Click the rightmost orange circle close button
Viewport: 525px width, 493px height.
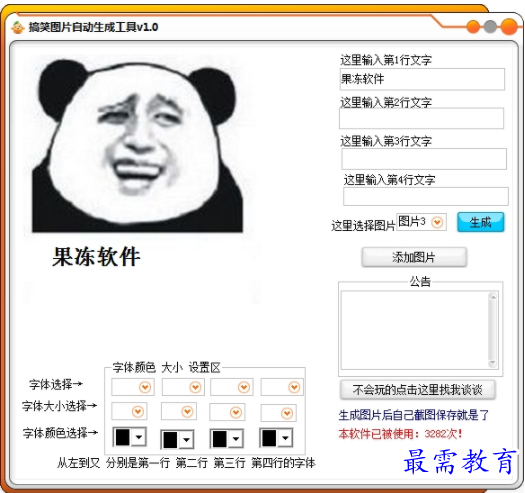[x=509, y=27]
